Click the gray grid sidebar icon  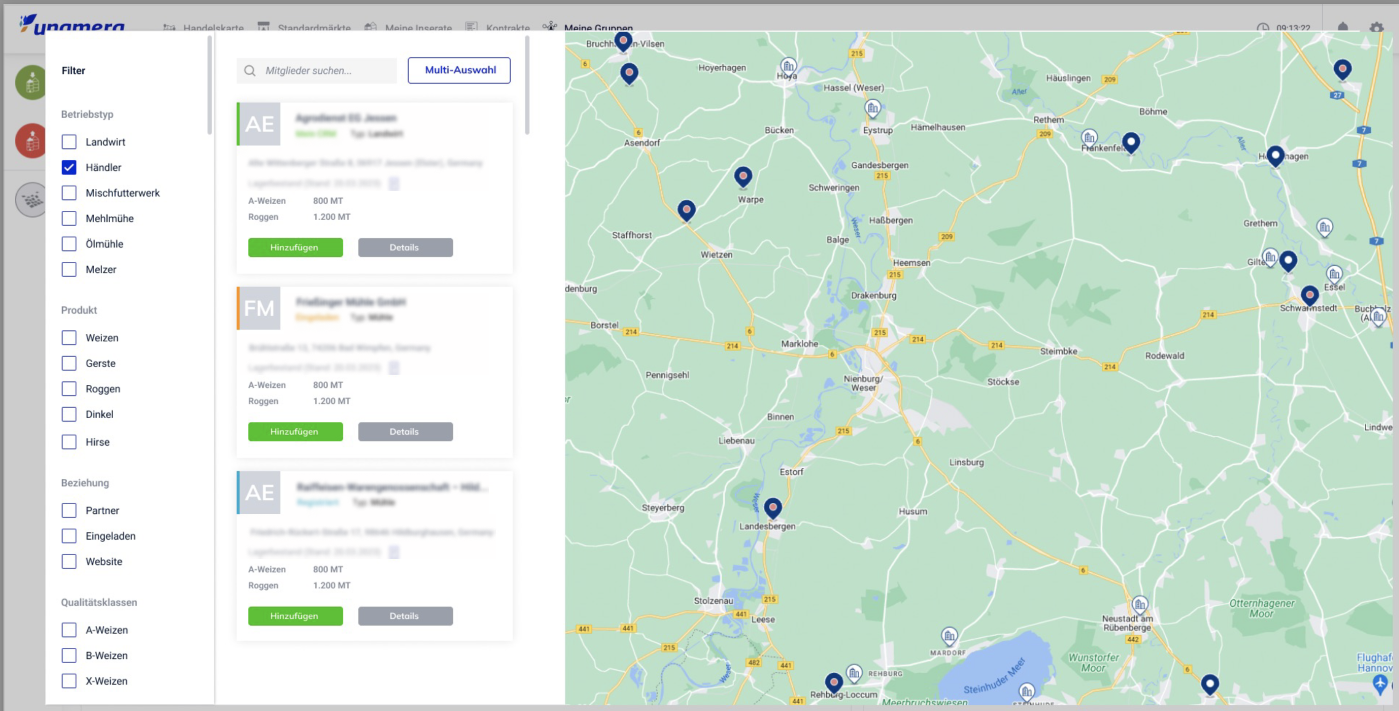coord(32,200)
